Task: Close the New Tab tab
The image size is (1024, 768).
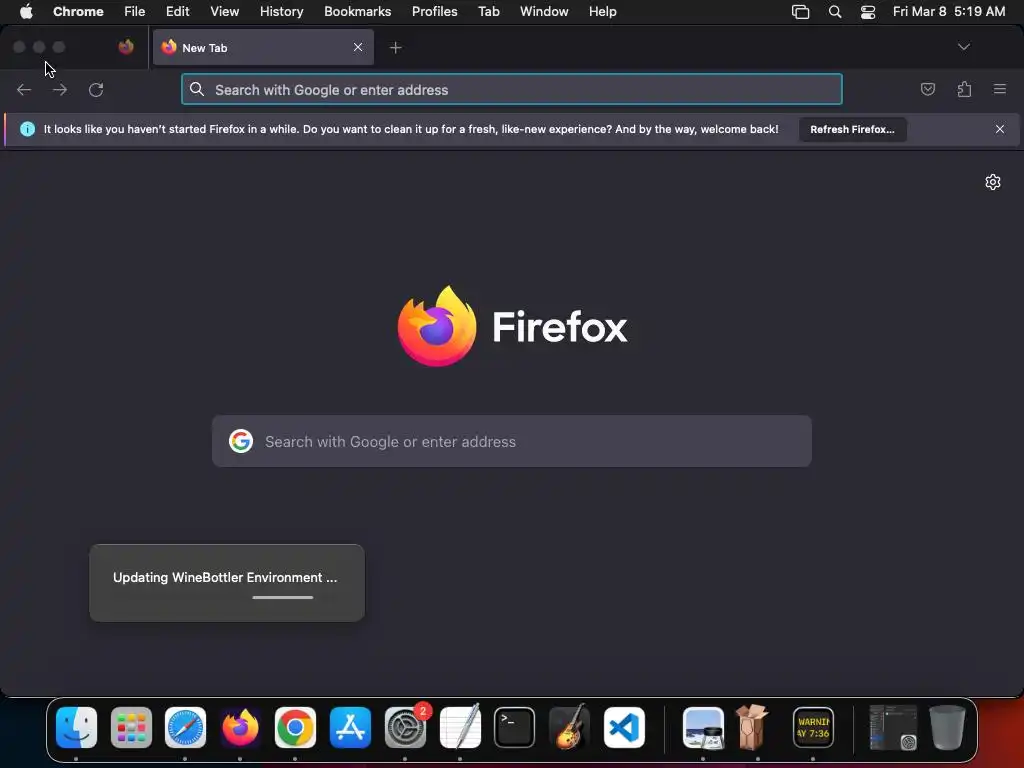Action: 358,47
